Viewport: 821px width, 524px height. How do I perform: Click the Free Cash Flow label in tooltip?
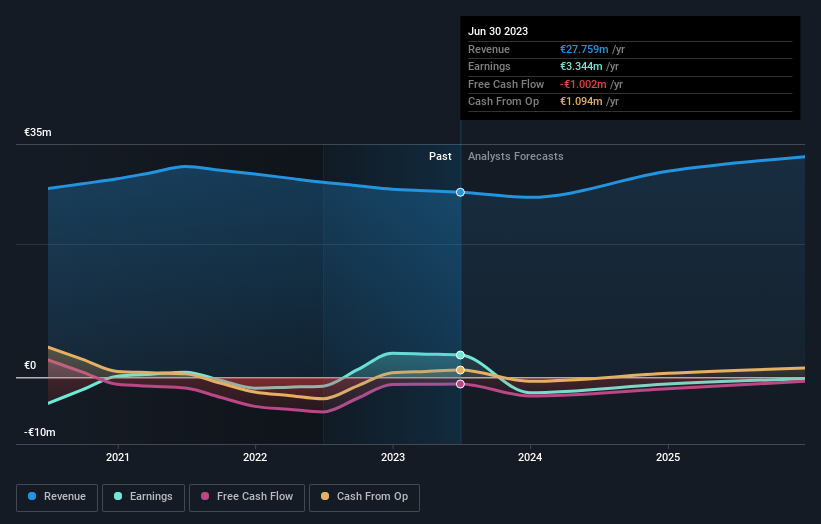(x=506, y=84)
